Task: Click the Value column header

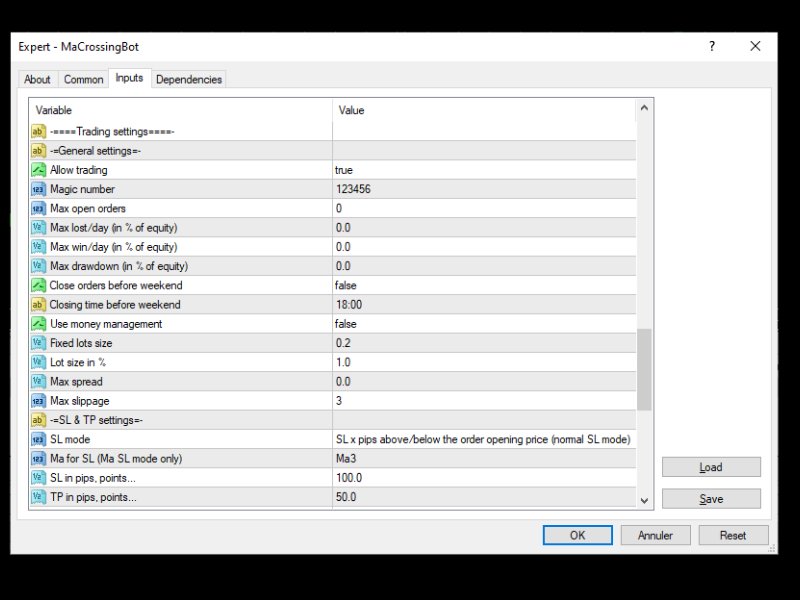Action: [x=484, y=110]
